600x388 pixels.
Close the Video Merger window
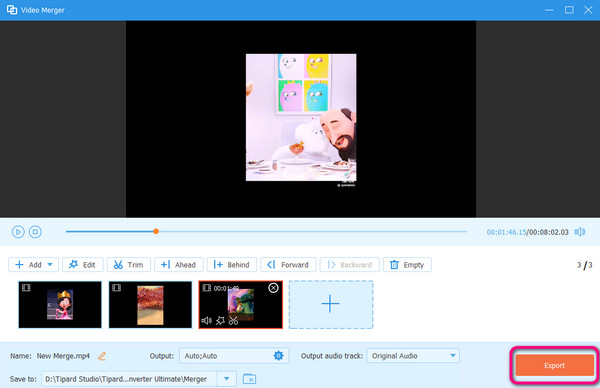[588, 10]
